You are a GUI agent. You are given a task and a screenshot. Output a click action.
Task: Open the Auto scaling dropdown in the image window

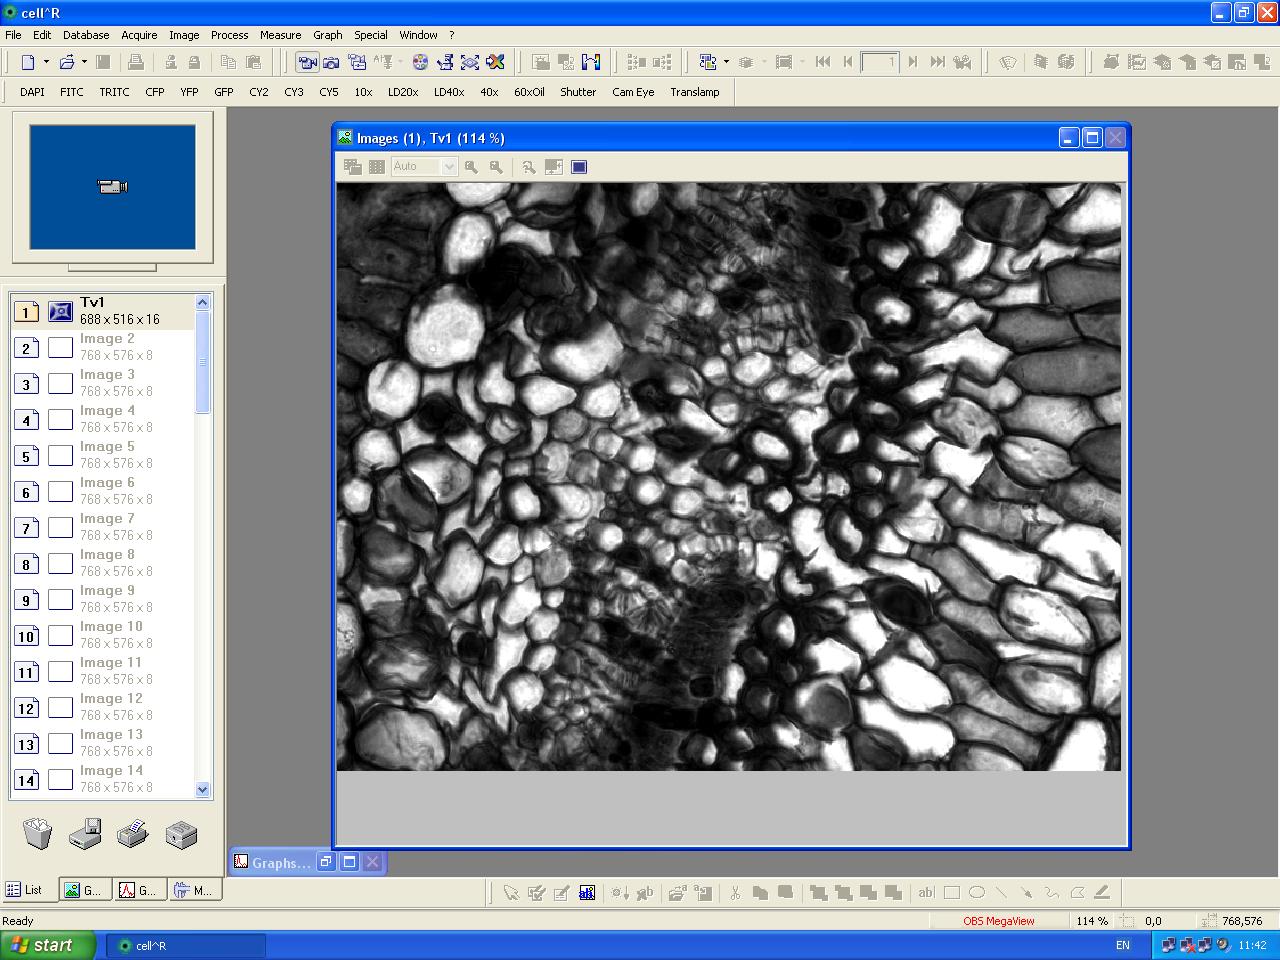pyautogui.click(x=448, y=166)
